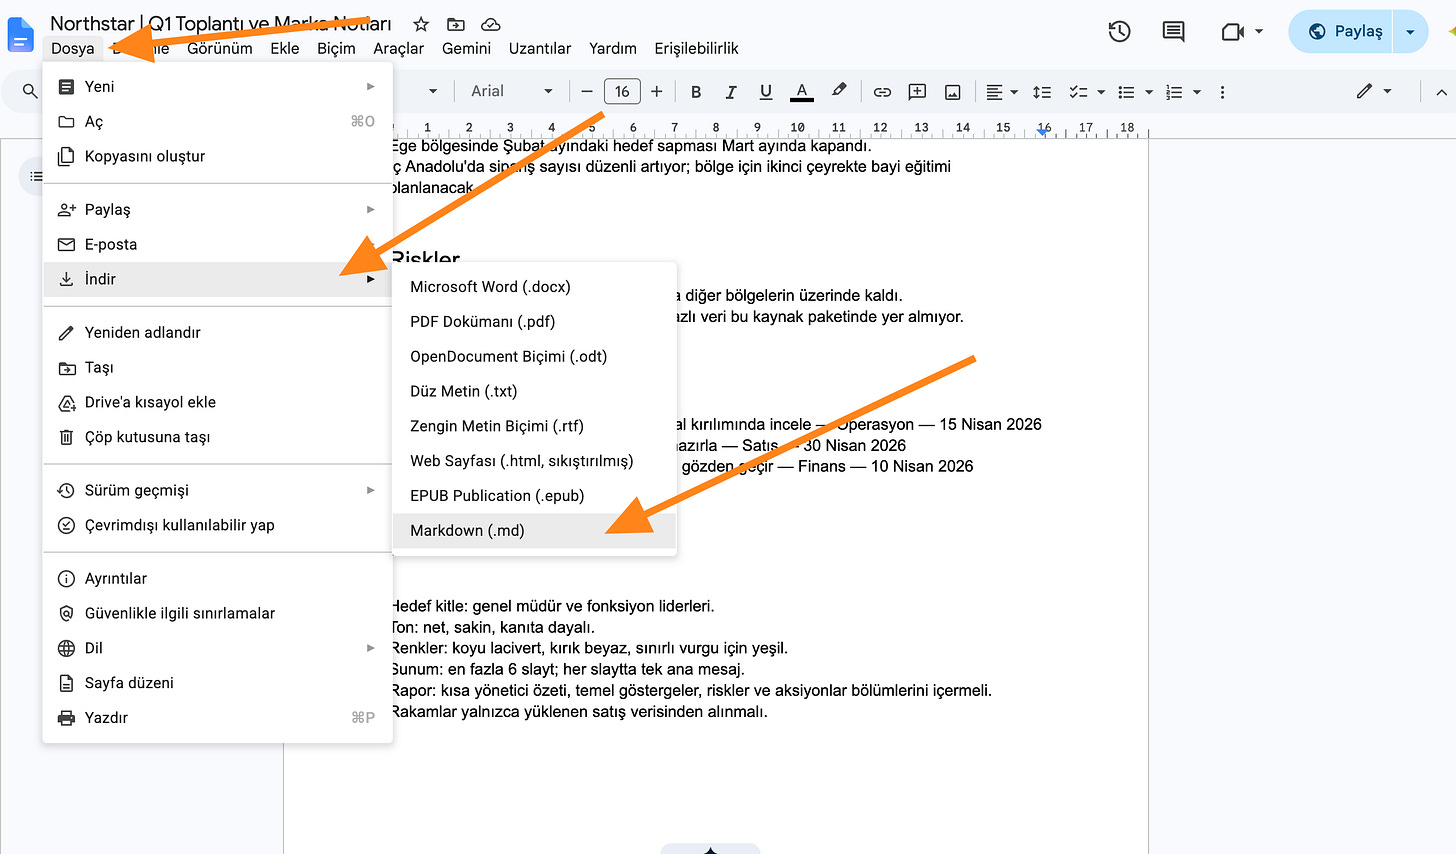Viewport: 1456px width, 854px height.
Task: Expand Sürüm geçmişi submenu
Action: [218, 491]
